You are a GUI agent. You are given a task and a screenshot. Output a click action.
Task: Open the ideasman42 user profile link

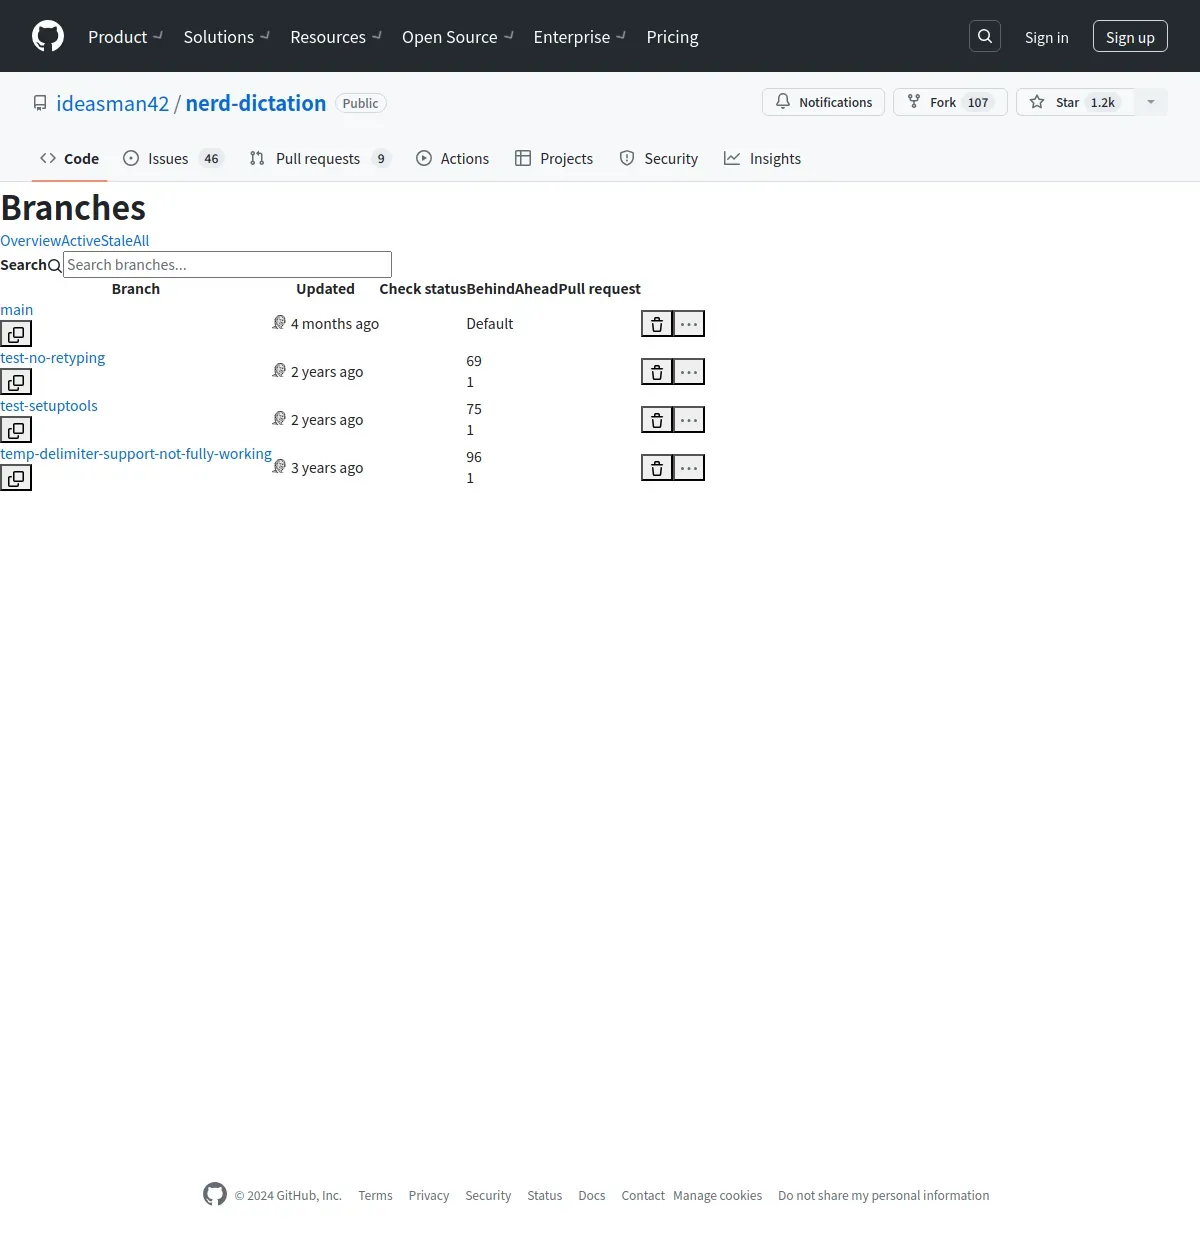tap(113, 103)
